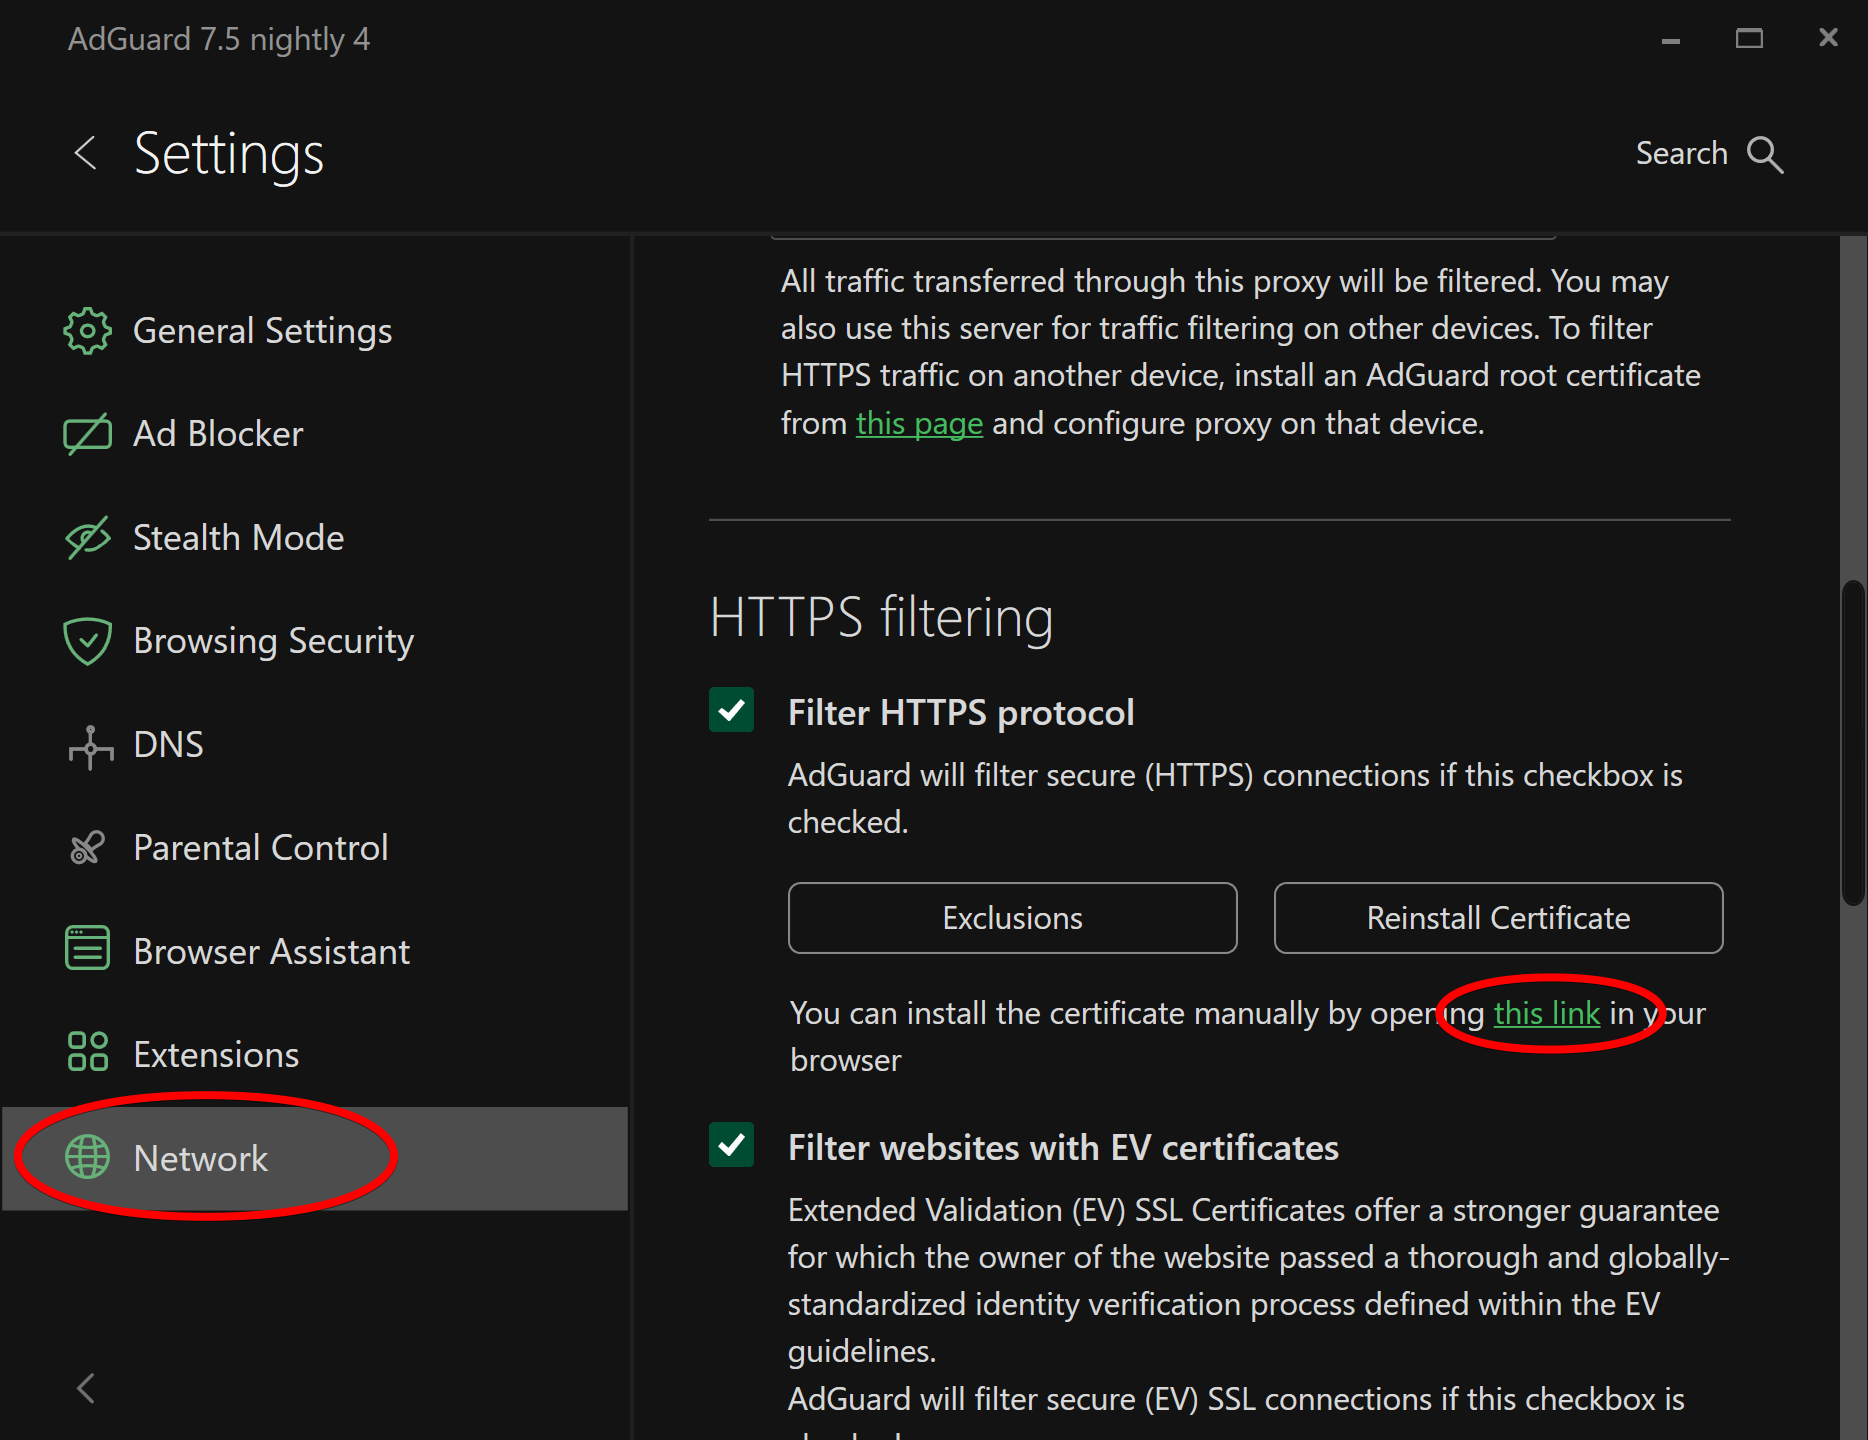The width and height of the screenshot is (1868, 1440).
Task: Click the Search label in header
Action: pyautogui.click(x=1681, y=154)
